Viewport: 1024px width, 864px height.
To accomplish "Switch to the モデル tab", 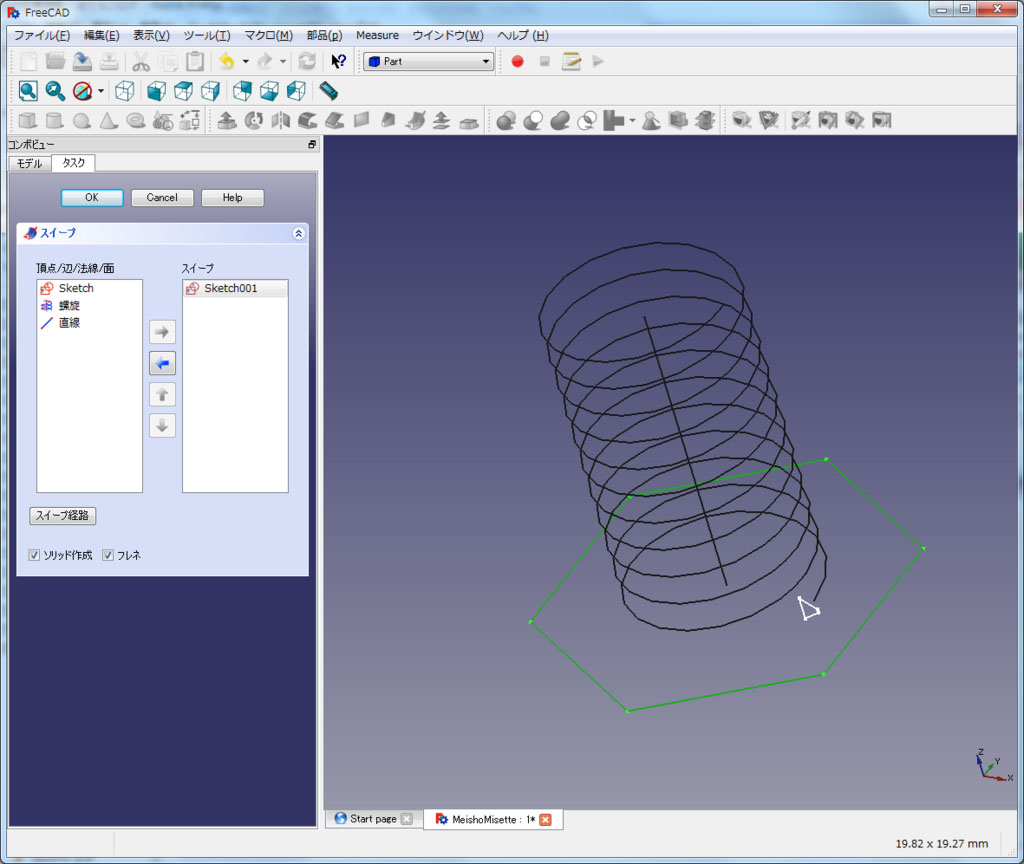I will click(x=30, y=163).
